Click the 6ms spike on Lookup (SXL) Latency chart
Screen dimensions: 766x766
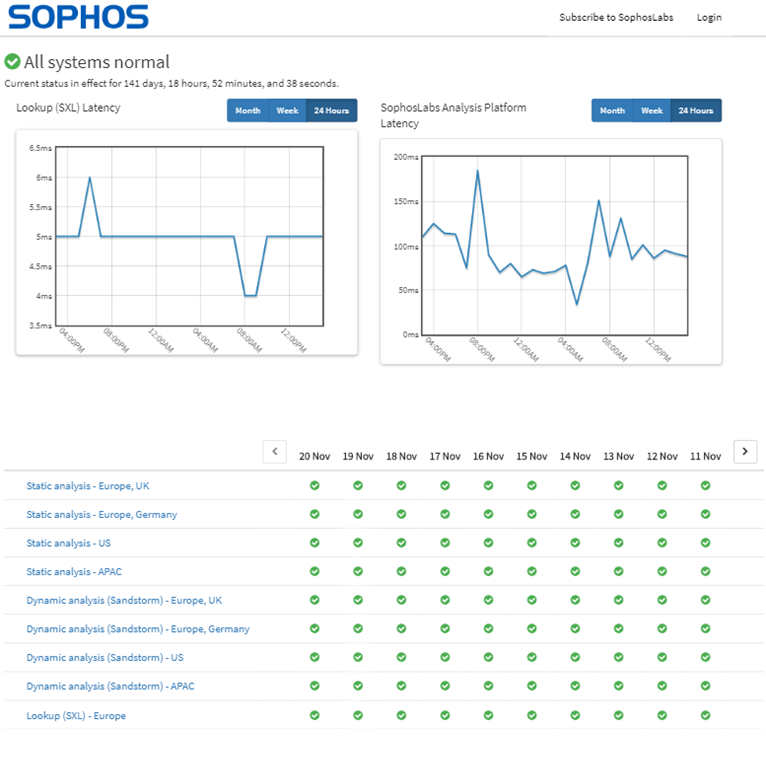point(90,178)
